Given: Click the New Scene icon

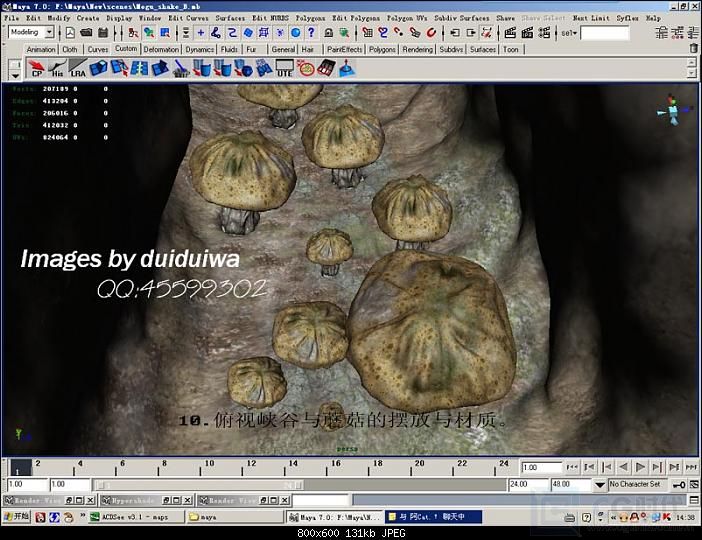Looking at the screenshot, I should [70, 33].
